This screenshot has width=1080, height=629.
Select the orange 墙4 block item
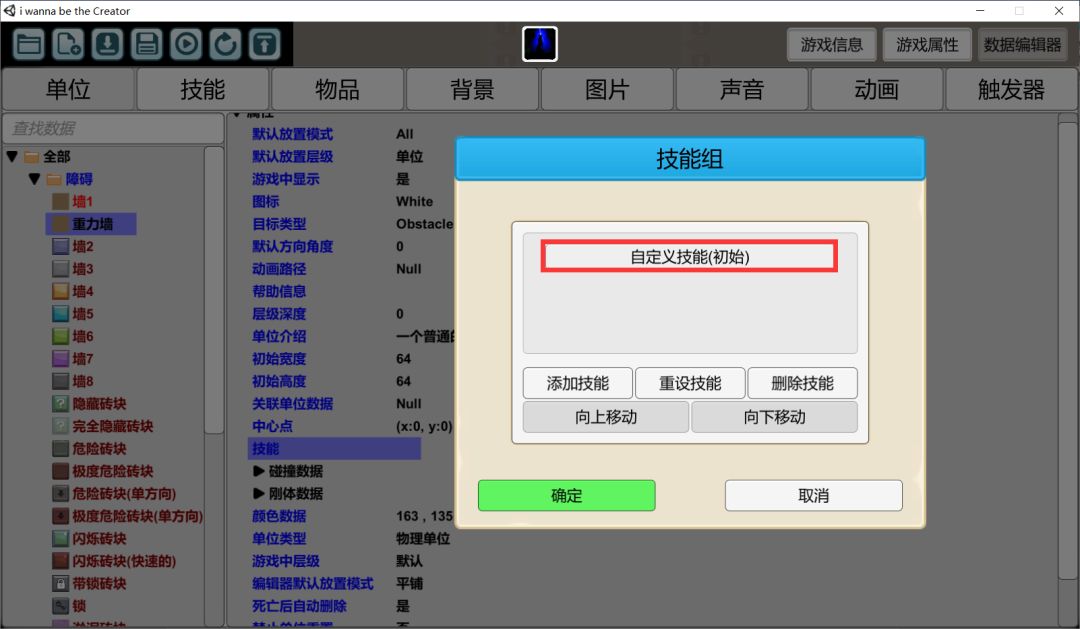[x=82, y=291]
